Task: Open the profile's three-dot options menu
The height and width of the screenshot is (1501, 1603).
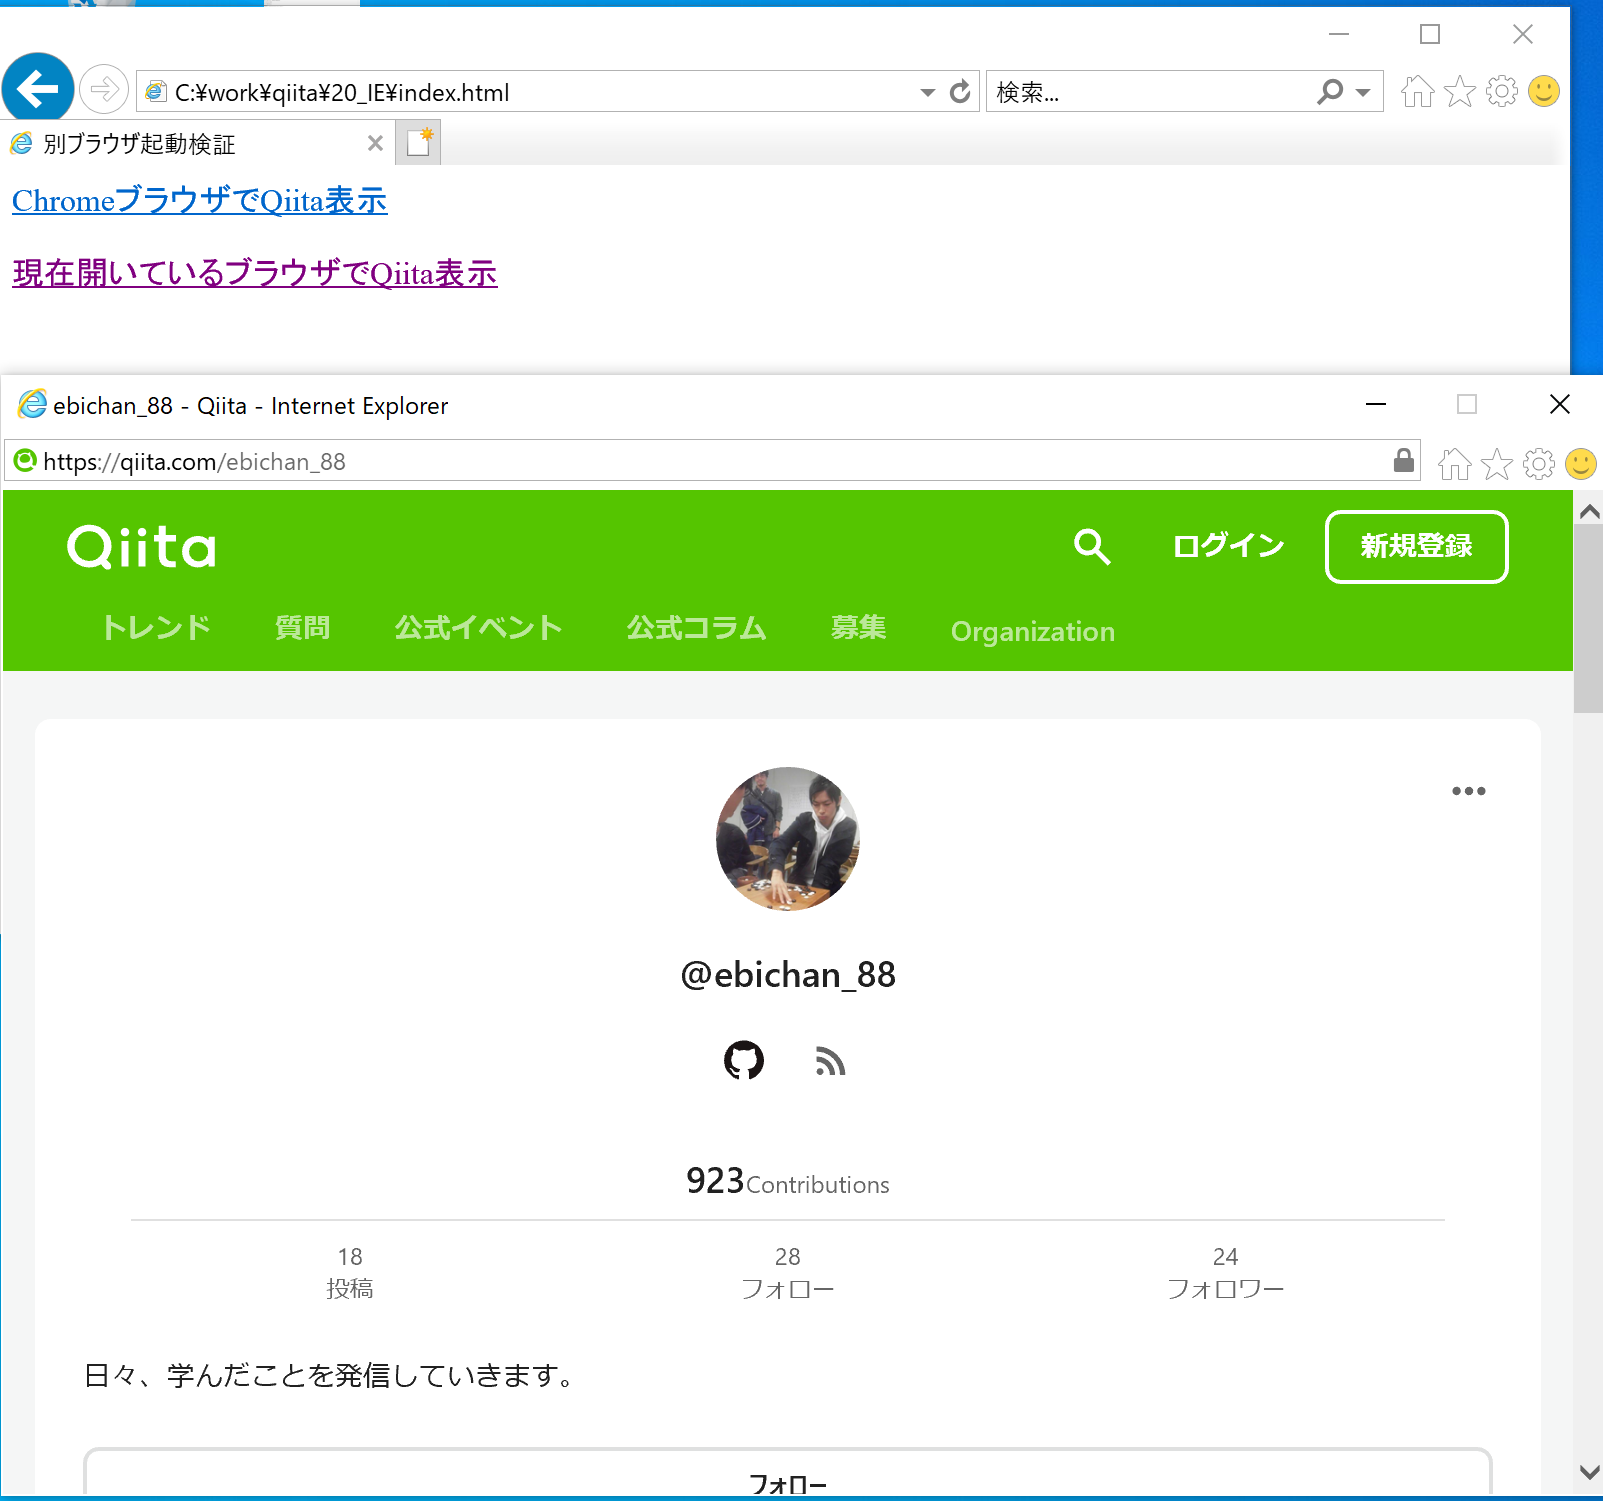Action: pyautogui.click(x=1468, y=790)
